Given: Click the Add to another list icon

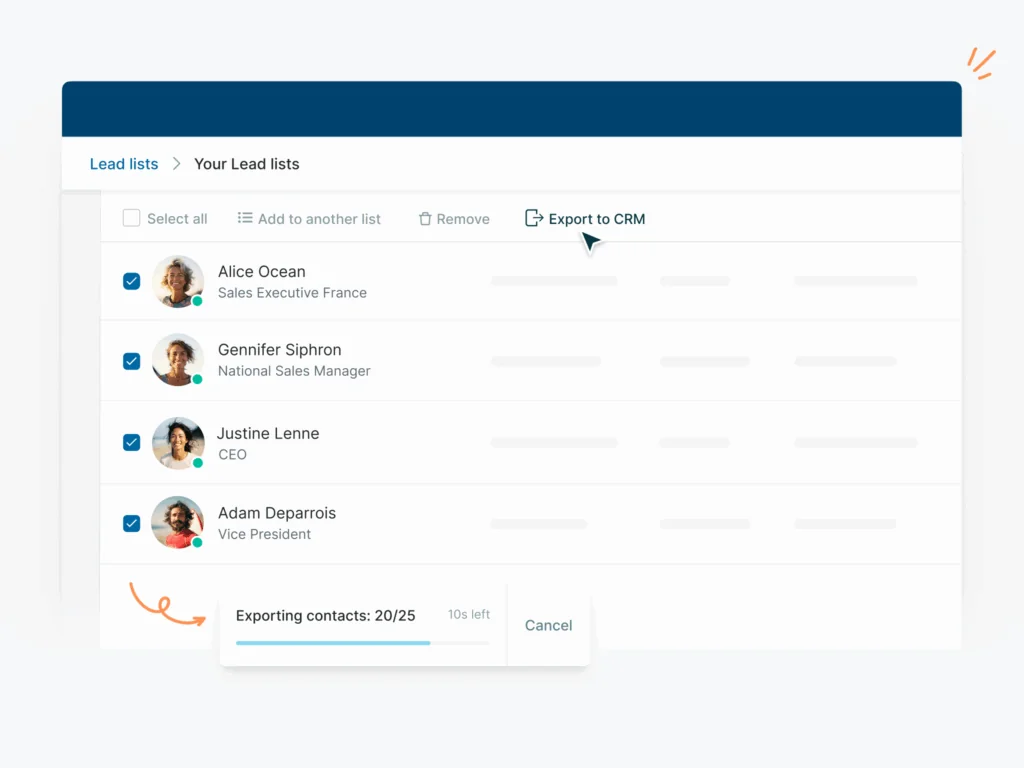Looking at the screenshot, I should click(x=245, y=218).
